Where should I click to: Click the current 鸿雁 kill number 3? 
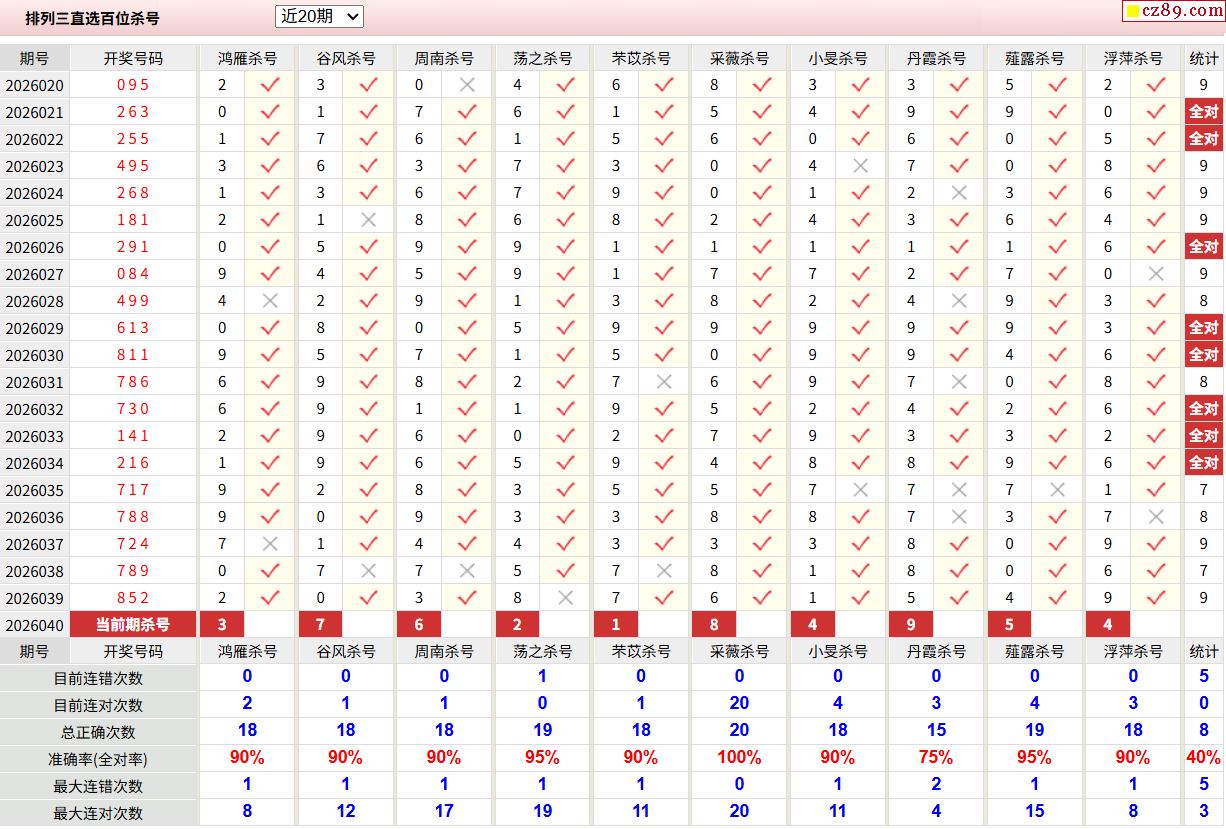(222, 625)
